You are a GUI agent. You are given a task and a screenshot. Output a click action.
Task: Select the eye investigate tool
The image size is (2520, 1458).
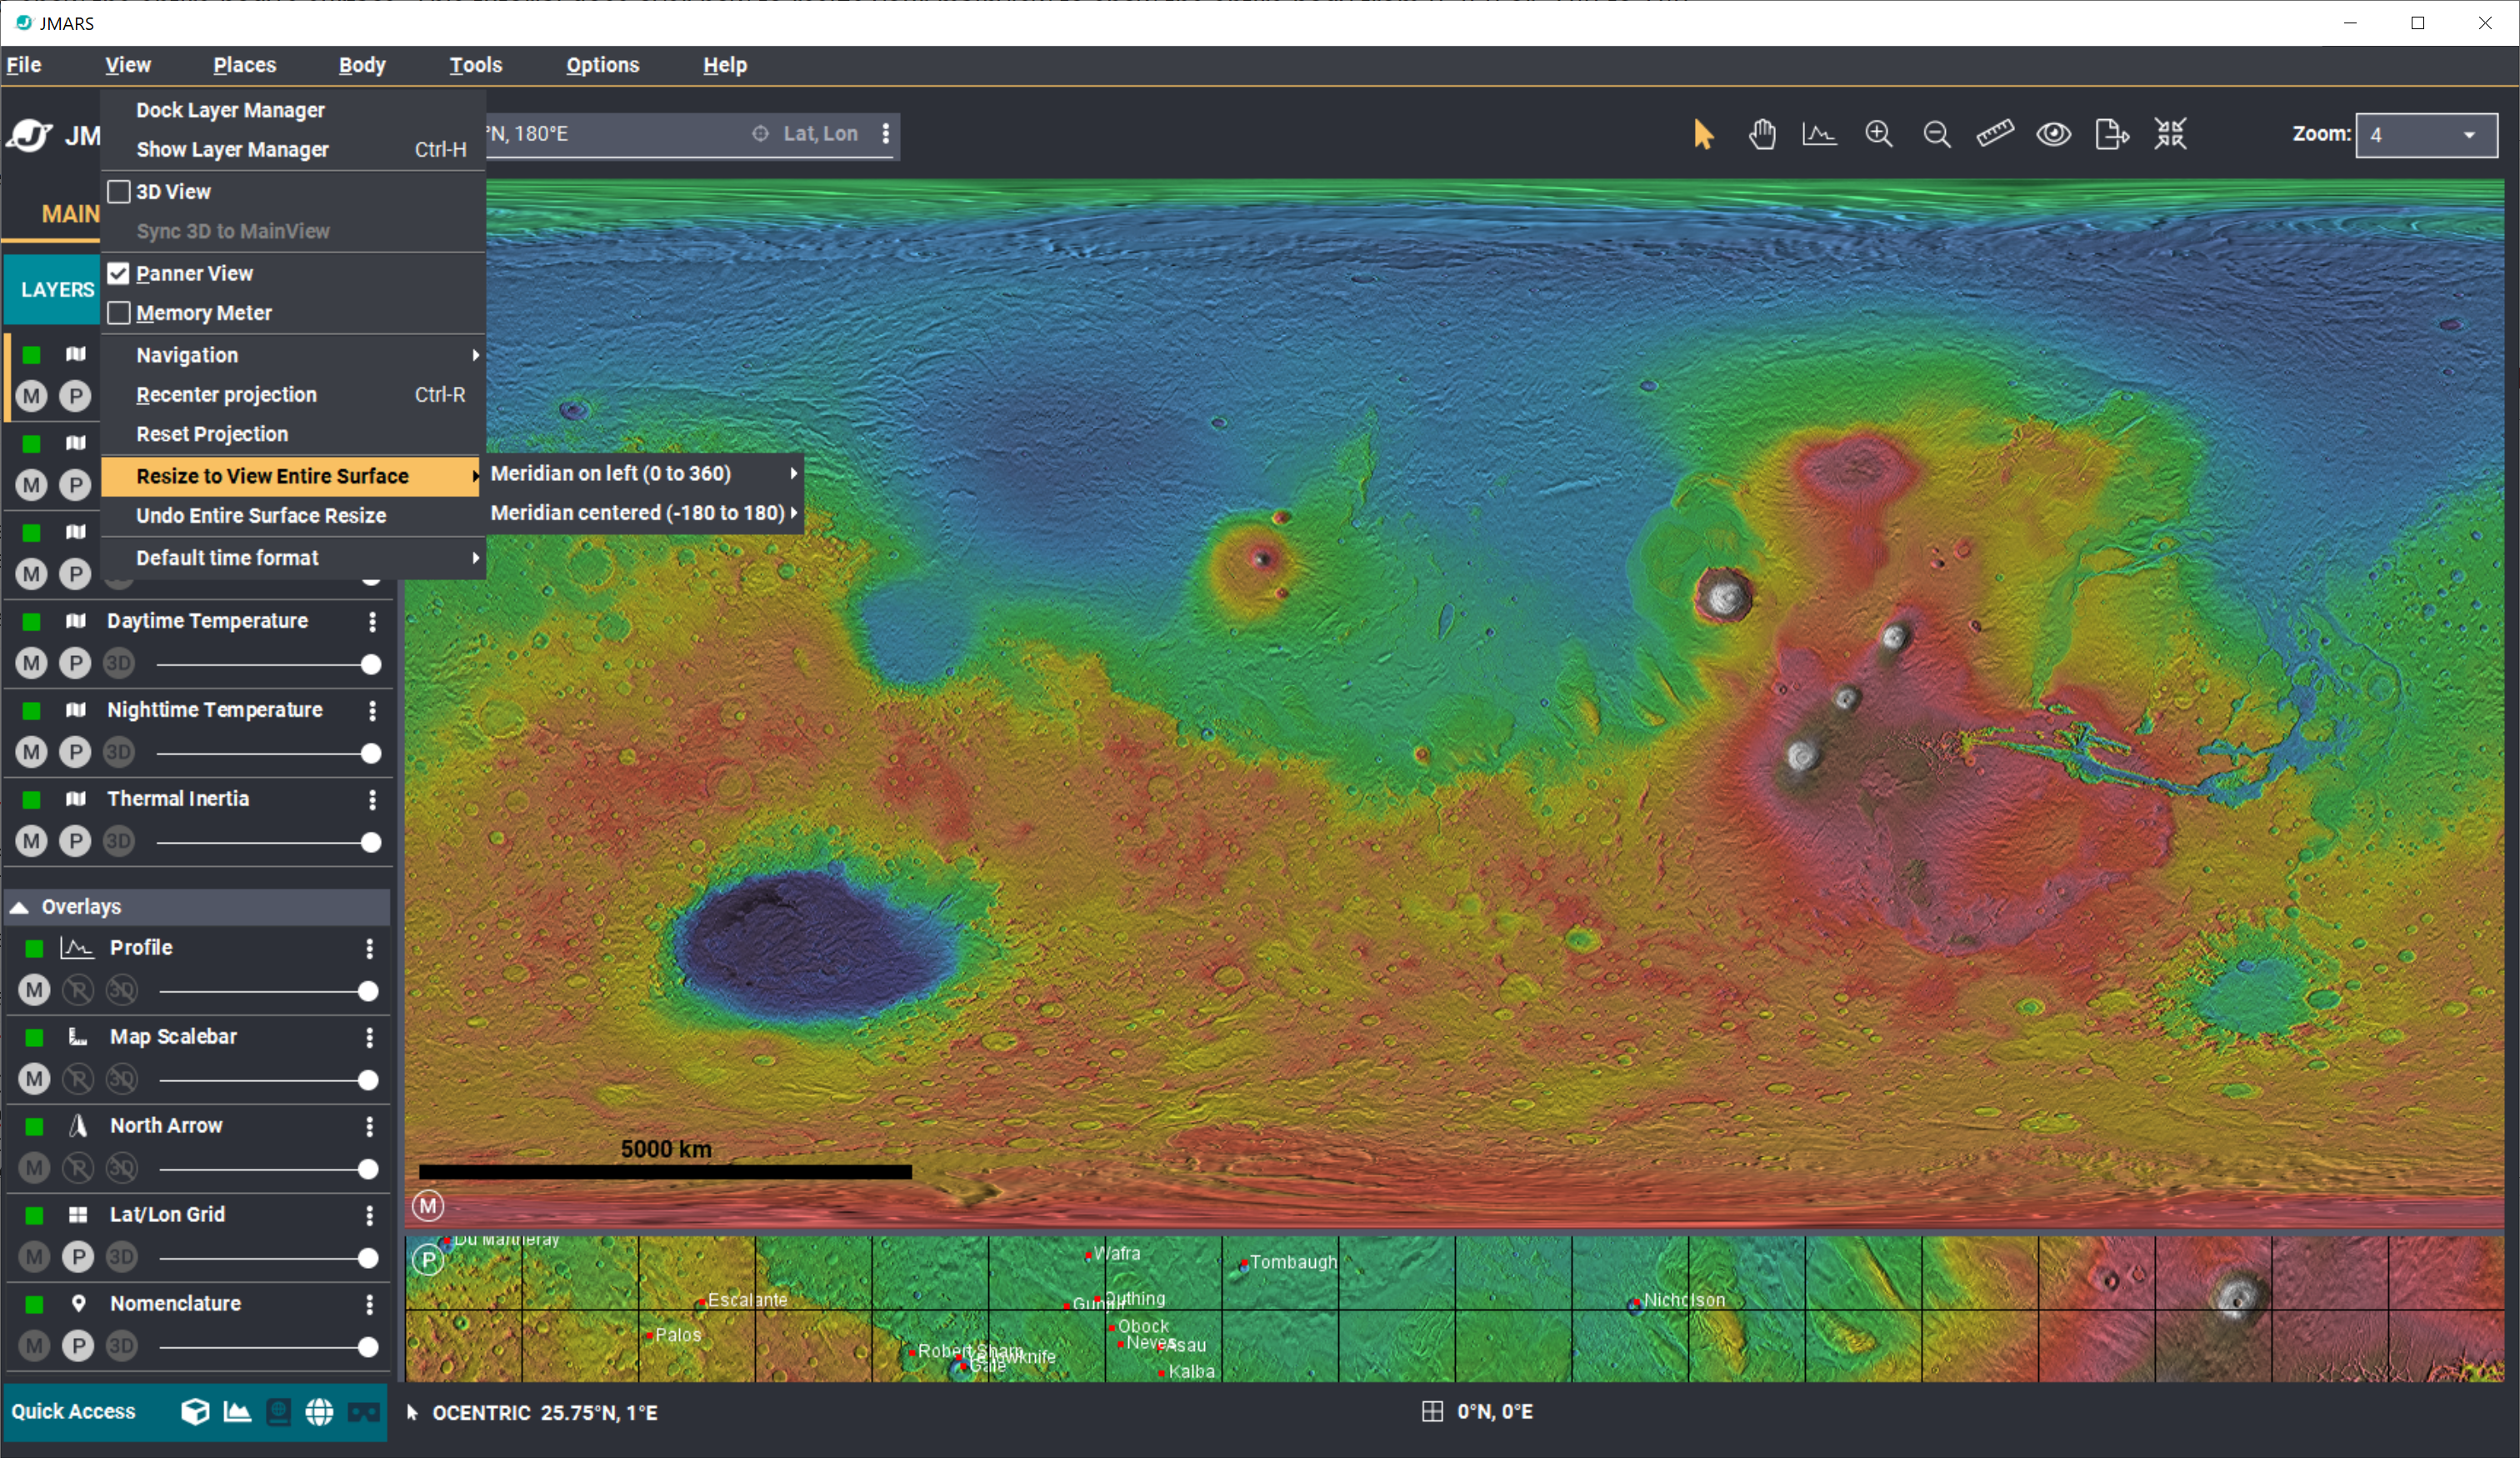[2054, 134]
